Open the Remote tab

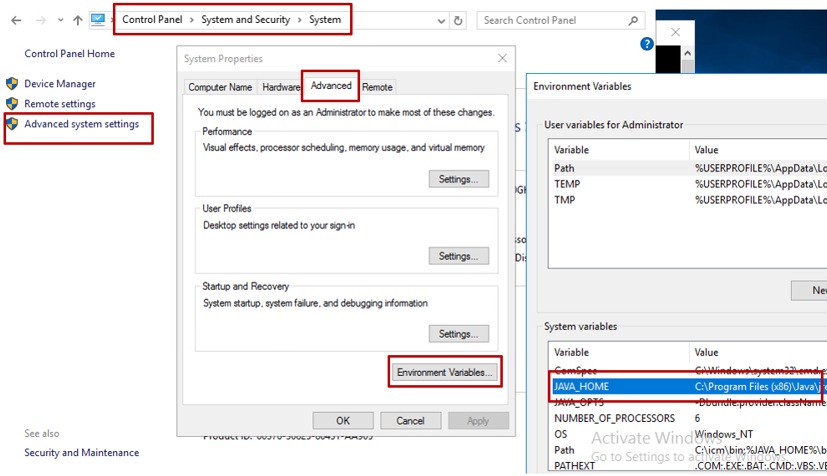(x=377, y=87)
